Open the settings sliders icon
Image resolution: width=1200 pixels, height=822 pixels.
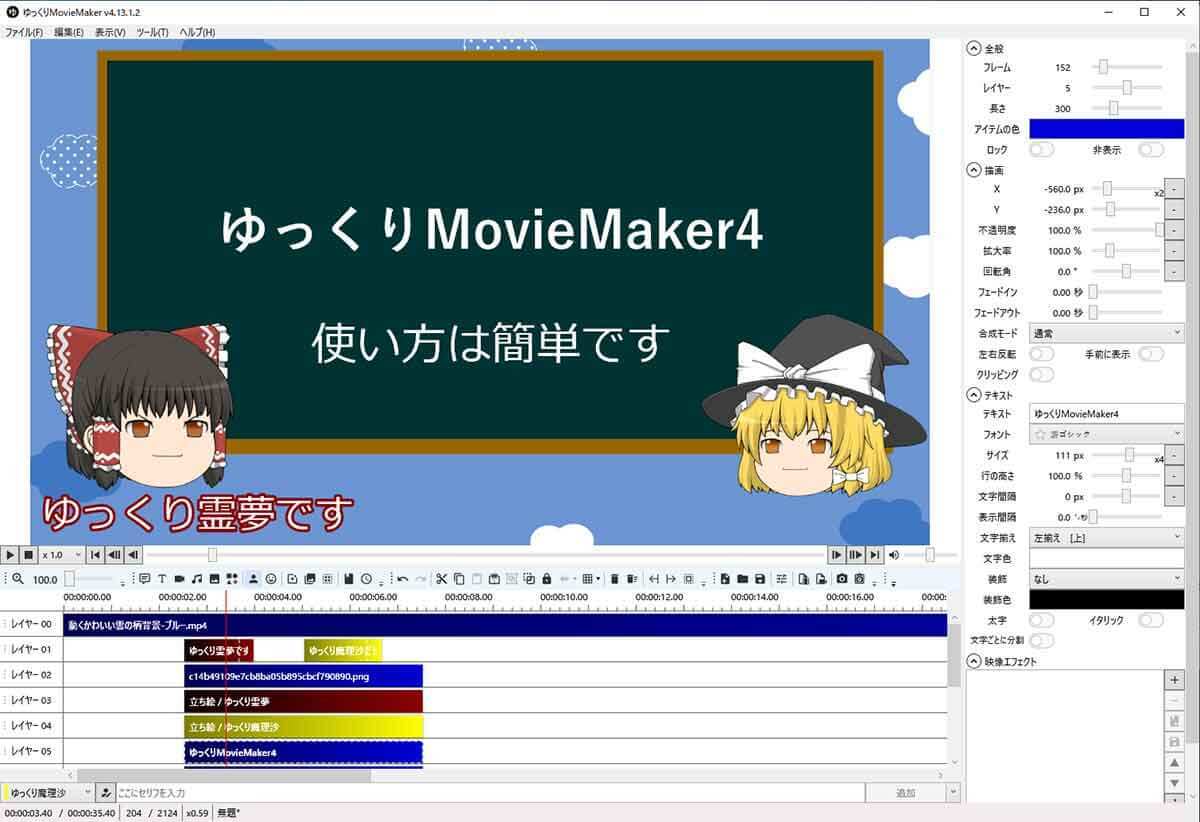point(782,579)
